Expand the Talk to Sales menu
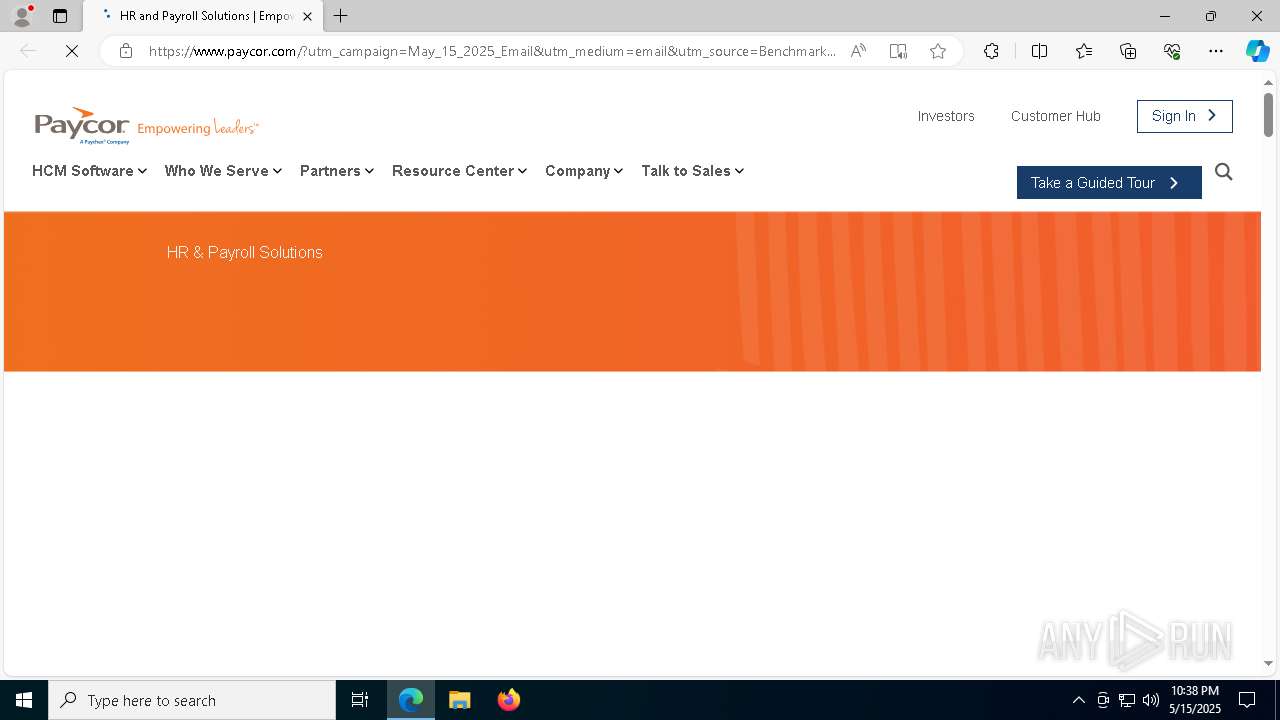Viewport: 1280px width, 720px height. 692,171
